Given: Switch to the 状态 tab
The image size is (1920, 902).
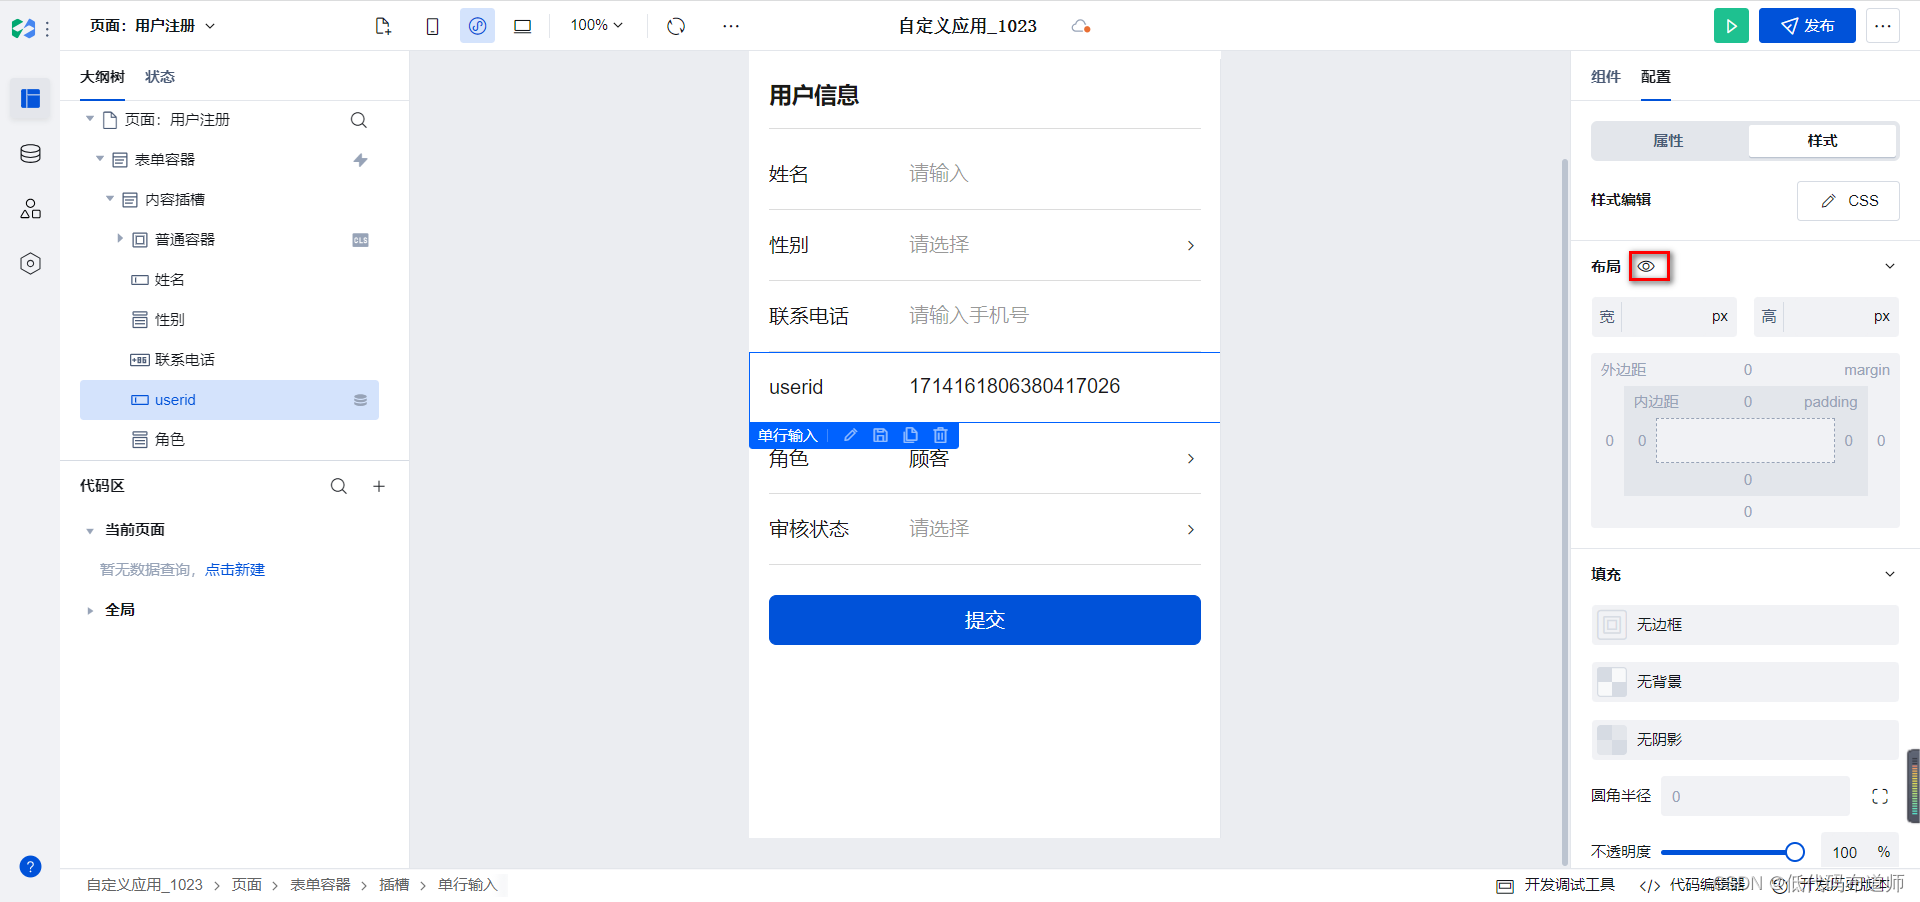Looking at the screenshot, I should tap(160, 77).
